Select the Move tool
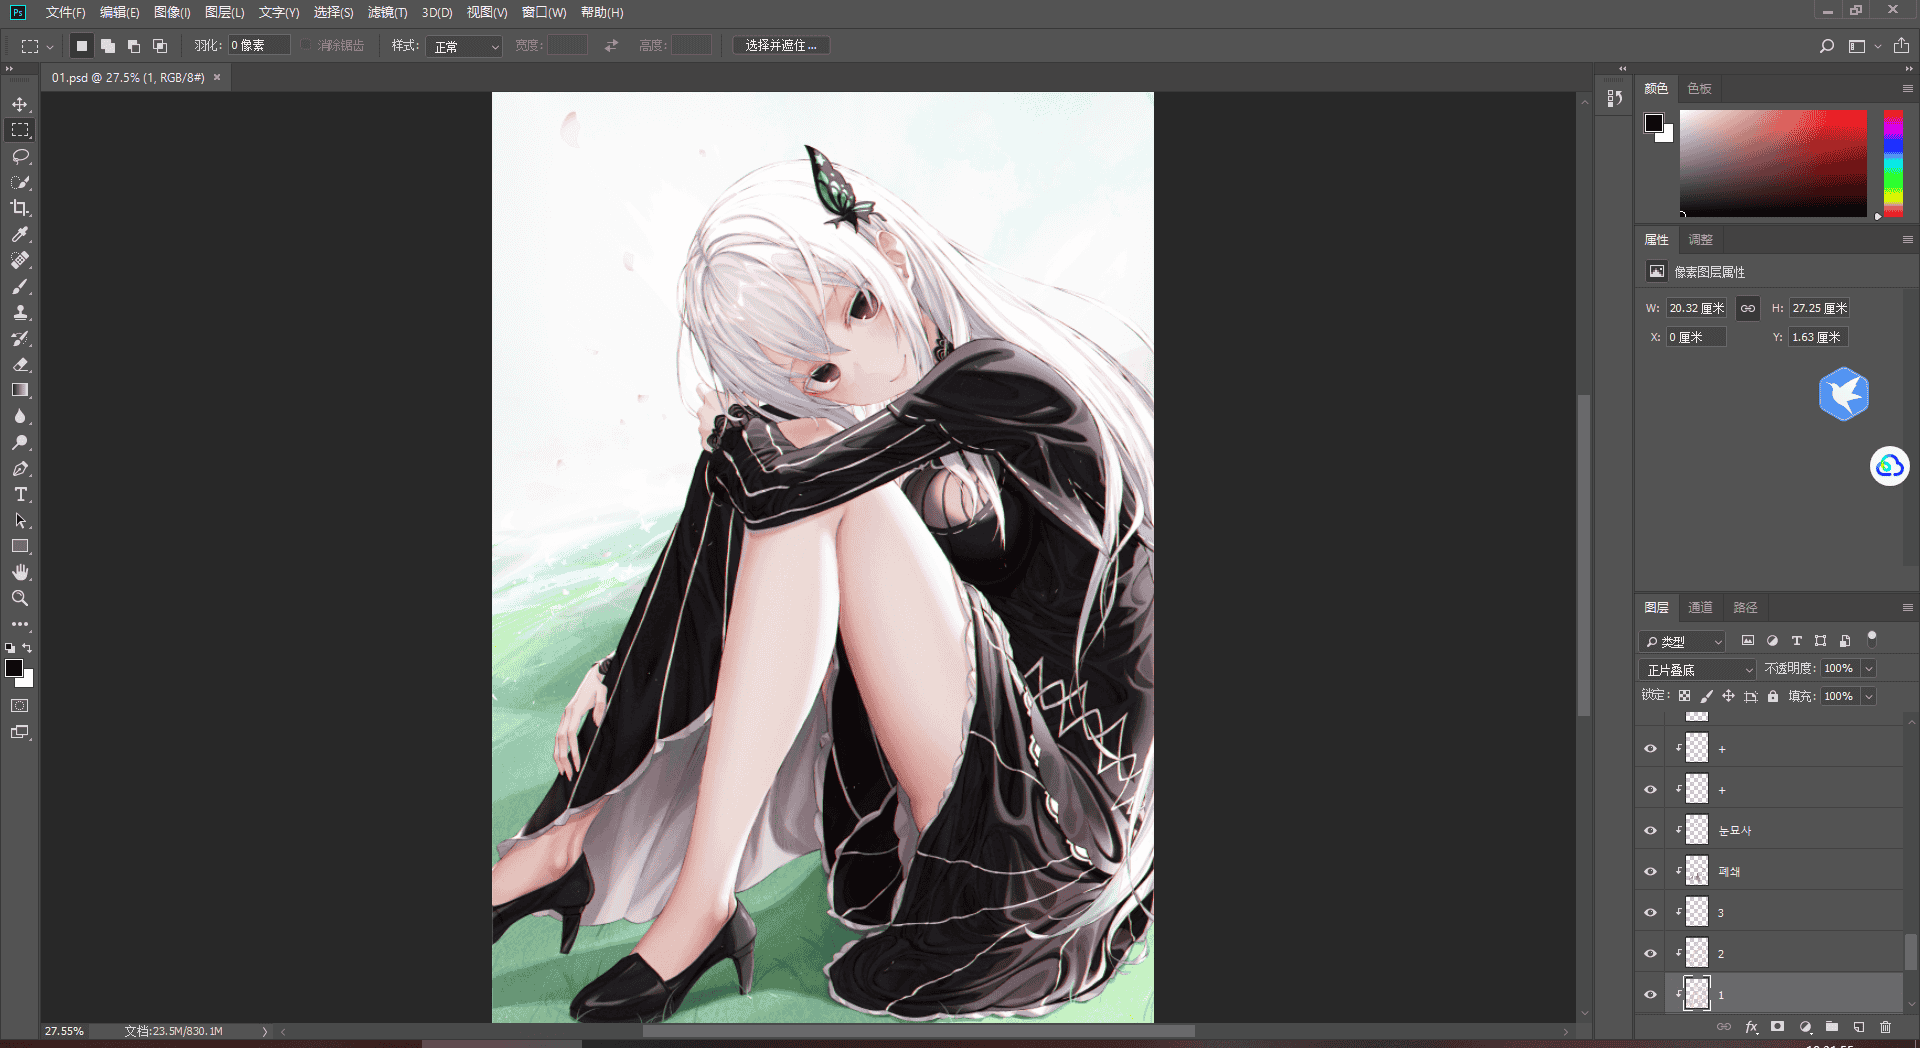 tap(20, 104)
